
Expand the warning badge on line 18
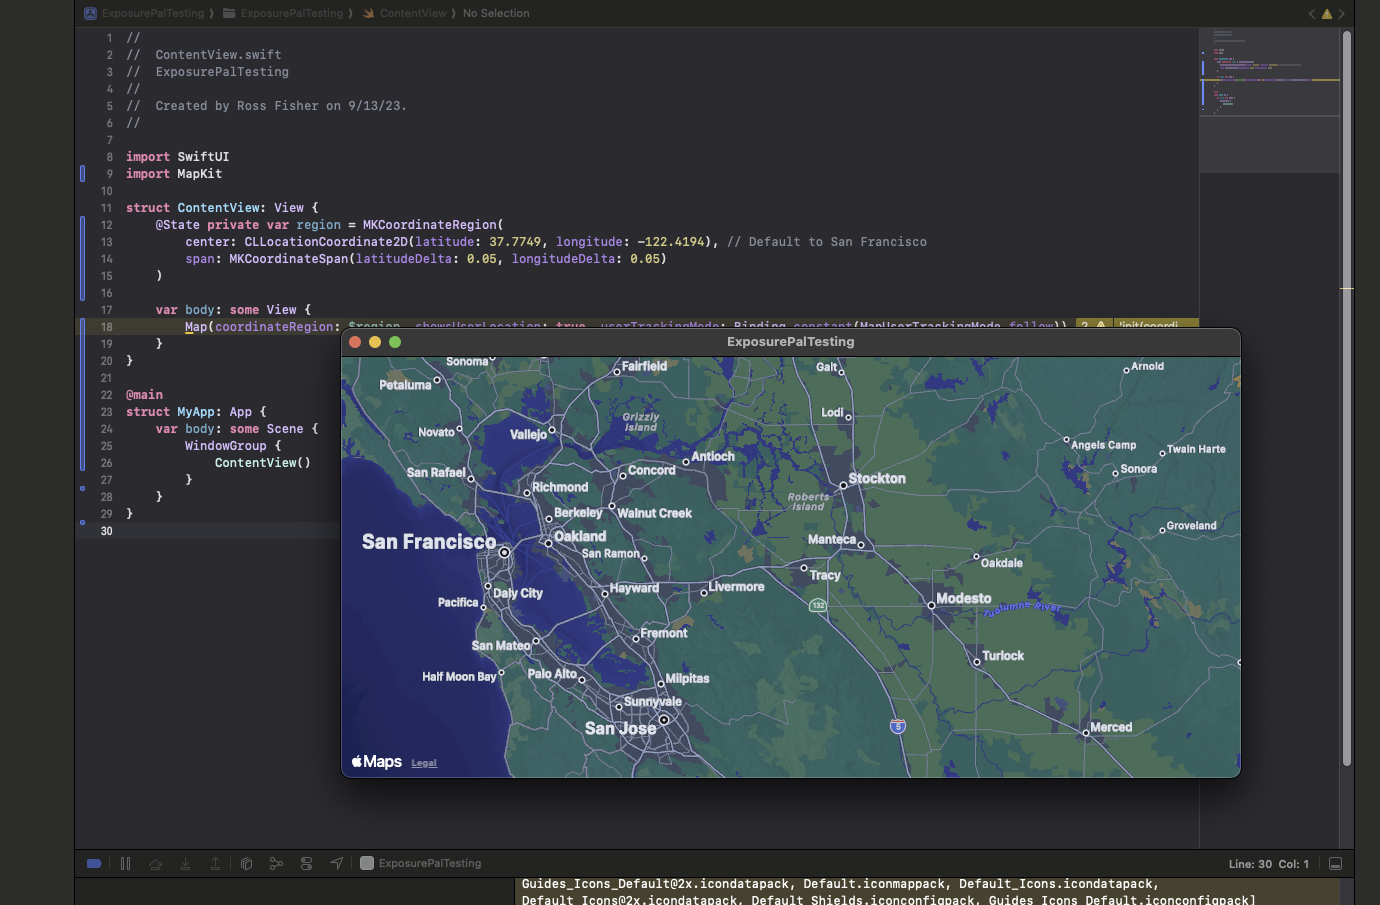click(x=1092, y=325)
